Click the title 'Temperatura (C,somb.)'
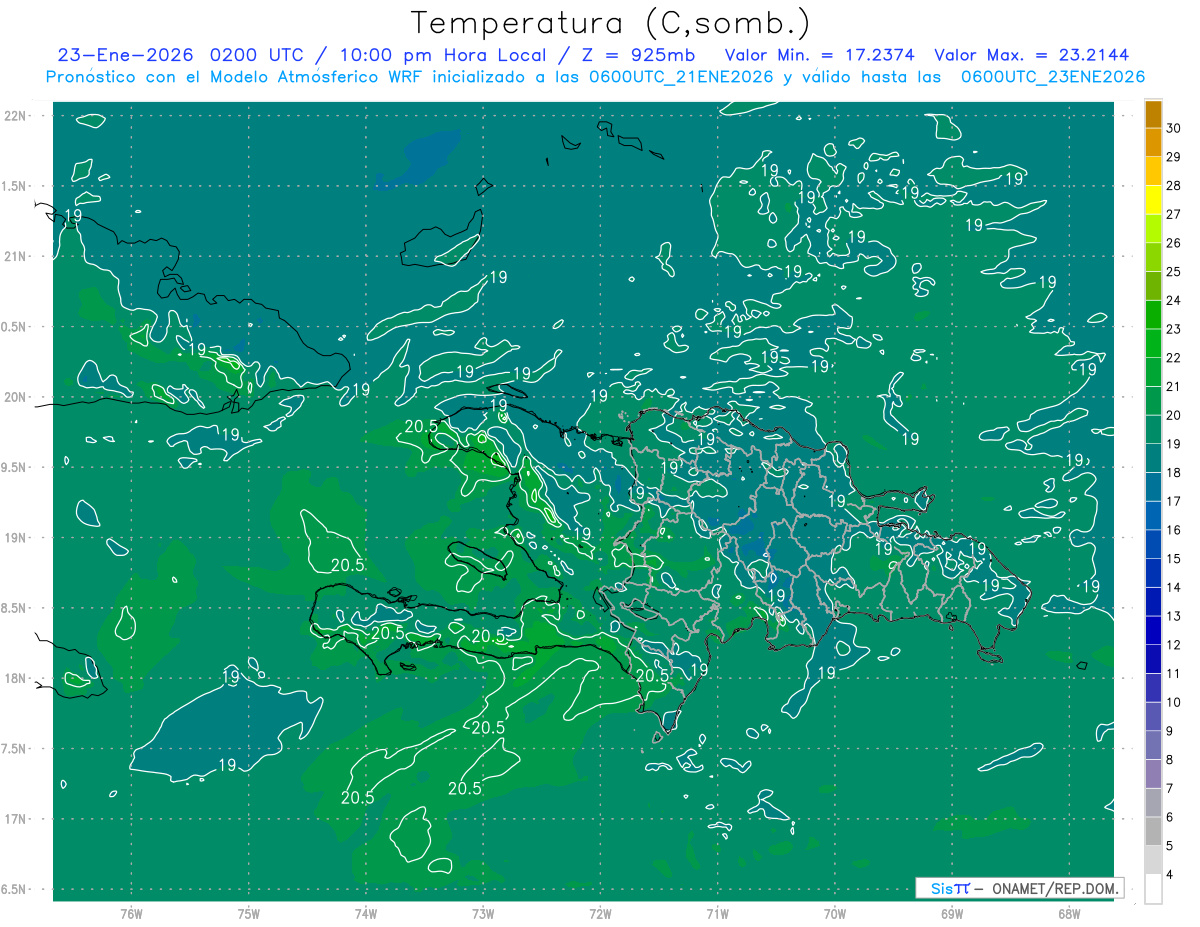This screenshot has height=927, width=1200. point(610,22)
